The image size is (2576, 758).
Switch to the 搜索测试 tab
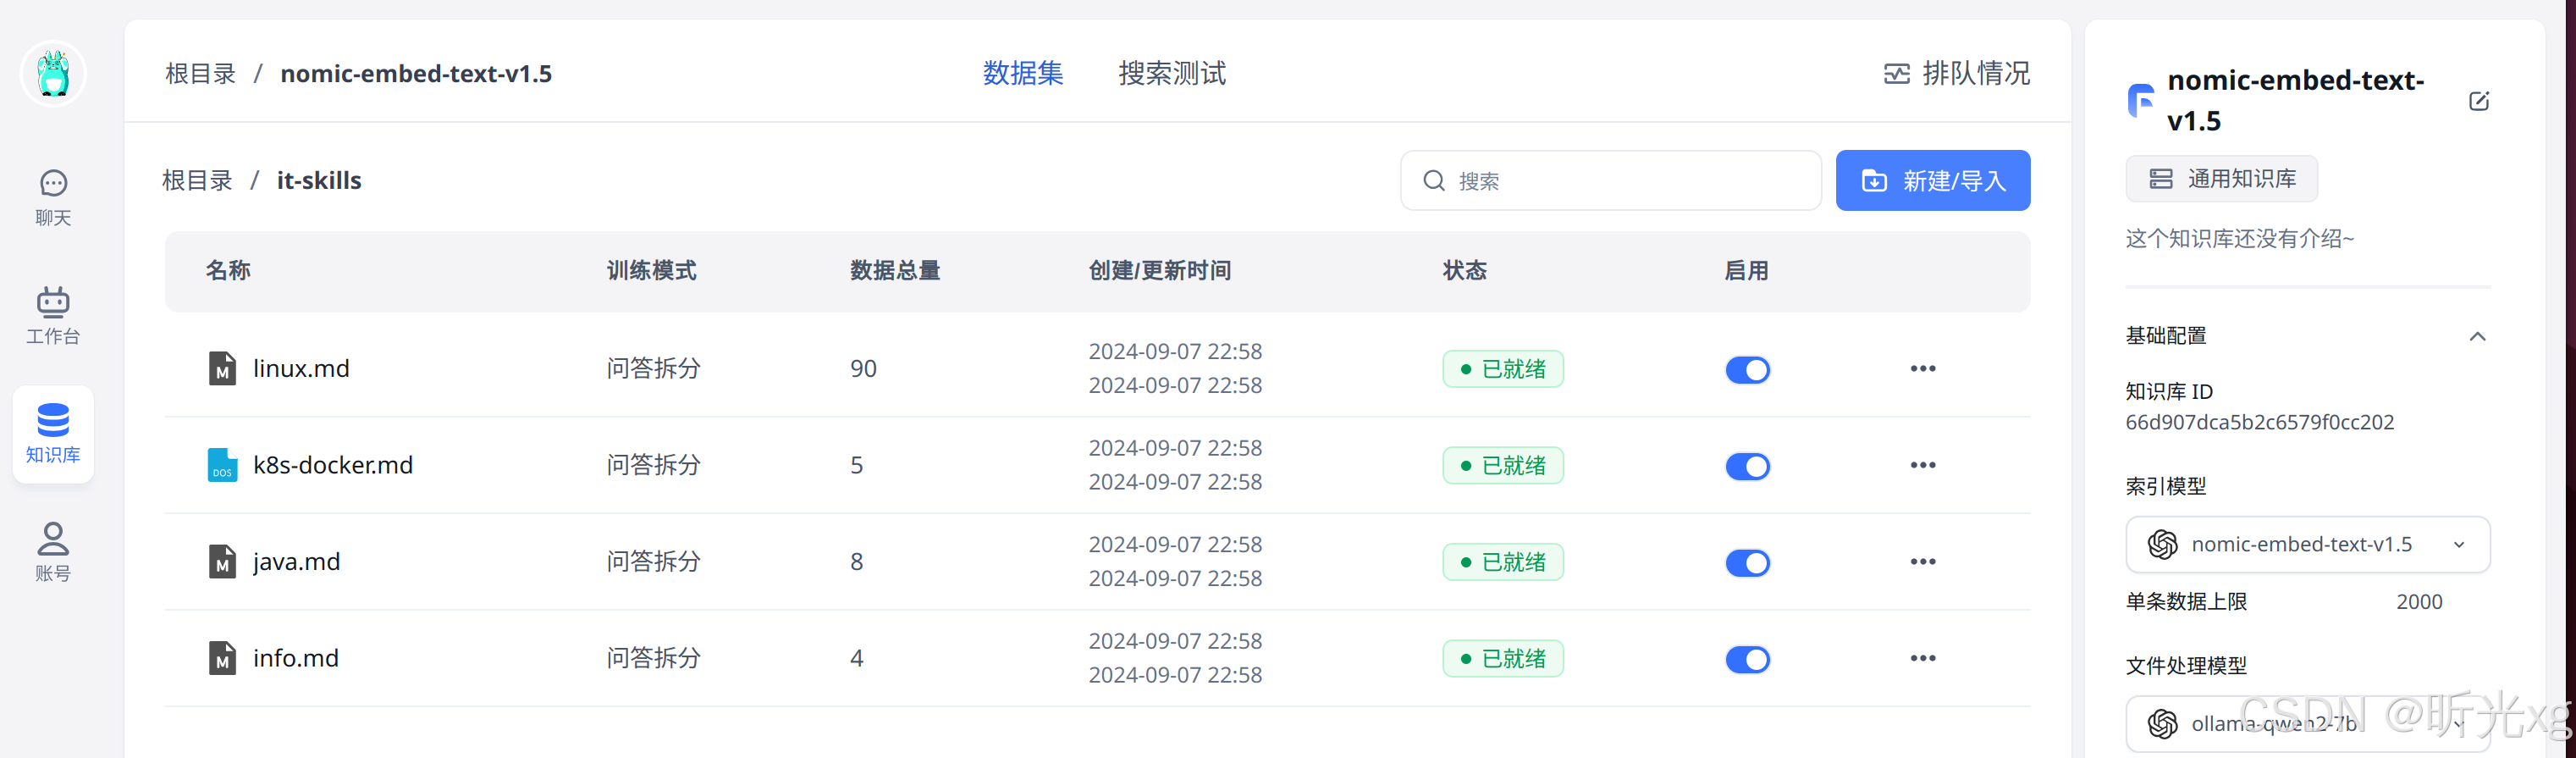[1171, 73]
